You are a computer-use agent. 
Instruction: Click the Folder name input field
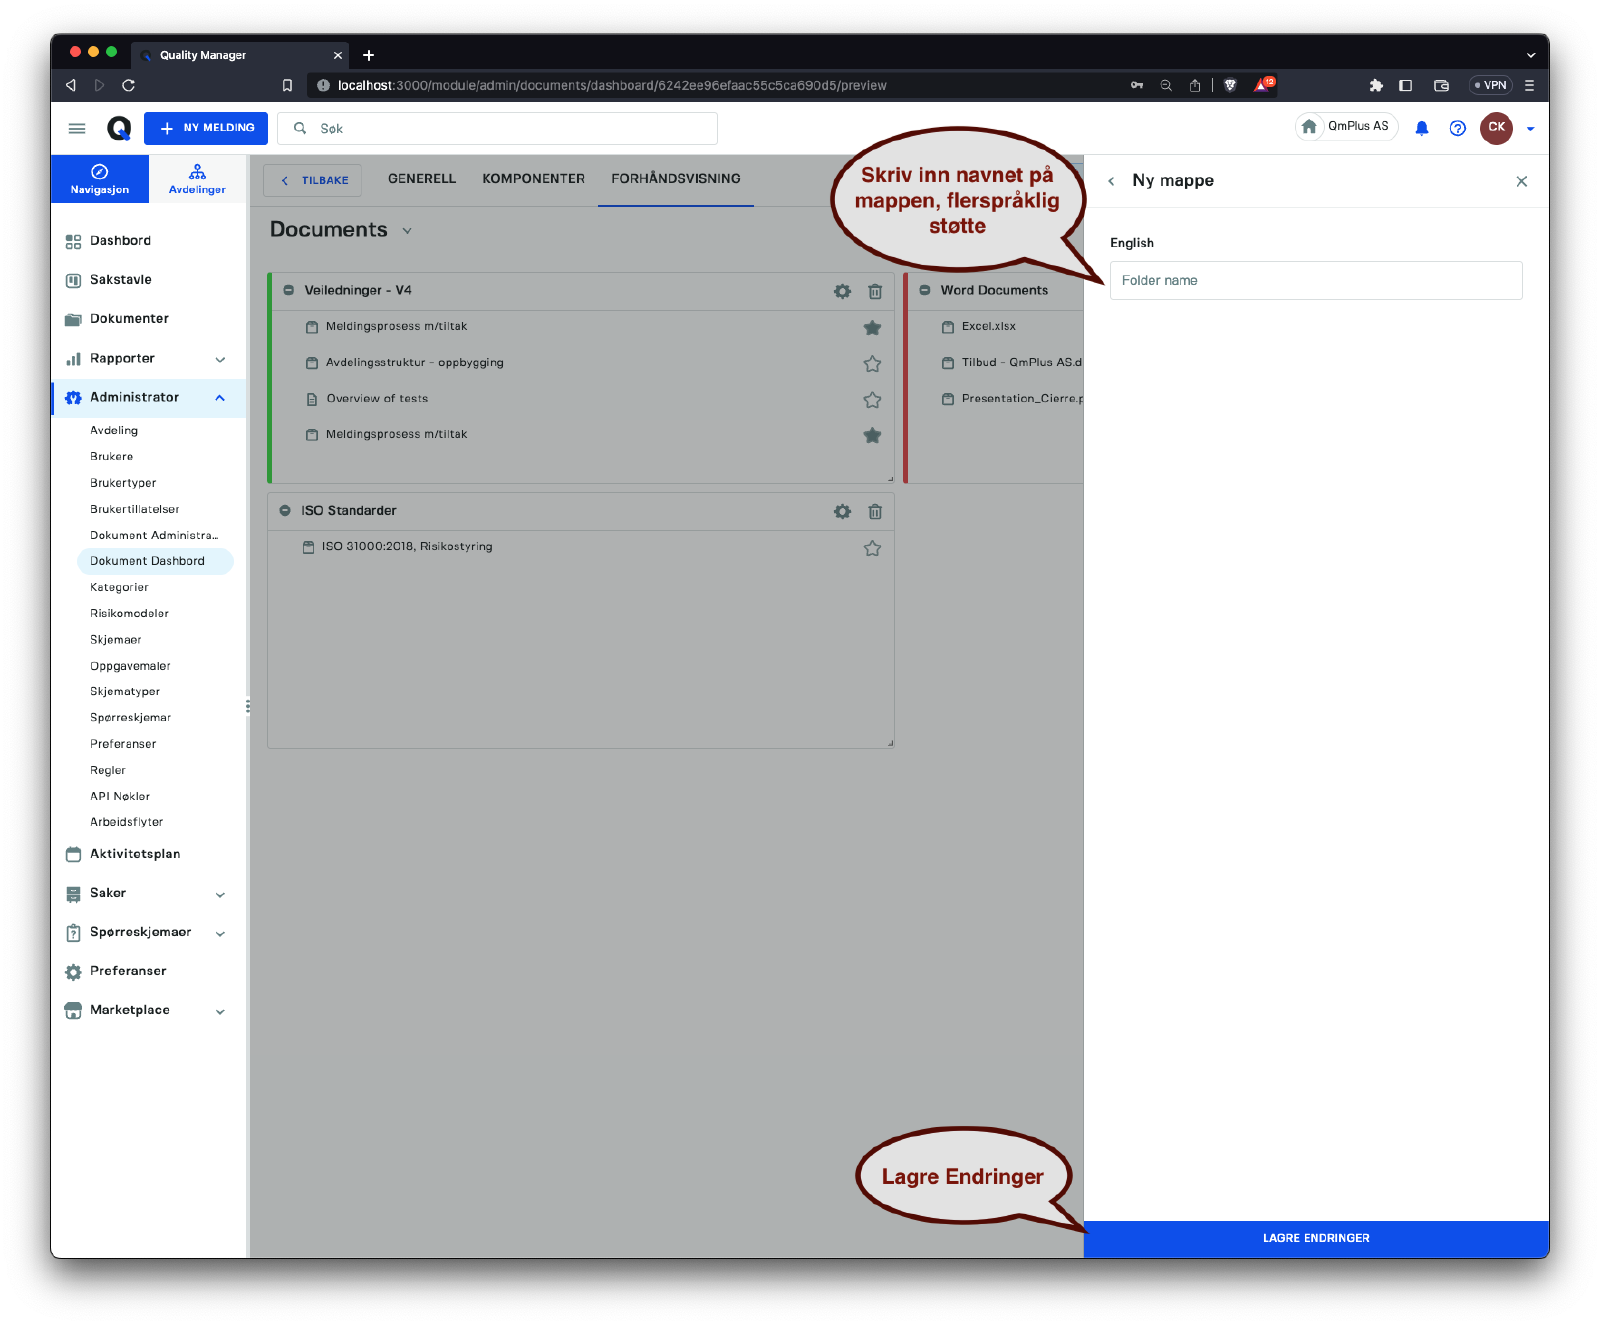click(x=1315, y=281)
